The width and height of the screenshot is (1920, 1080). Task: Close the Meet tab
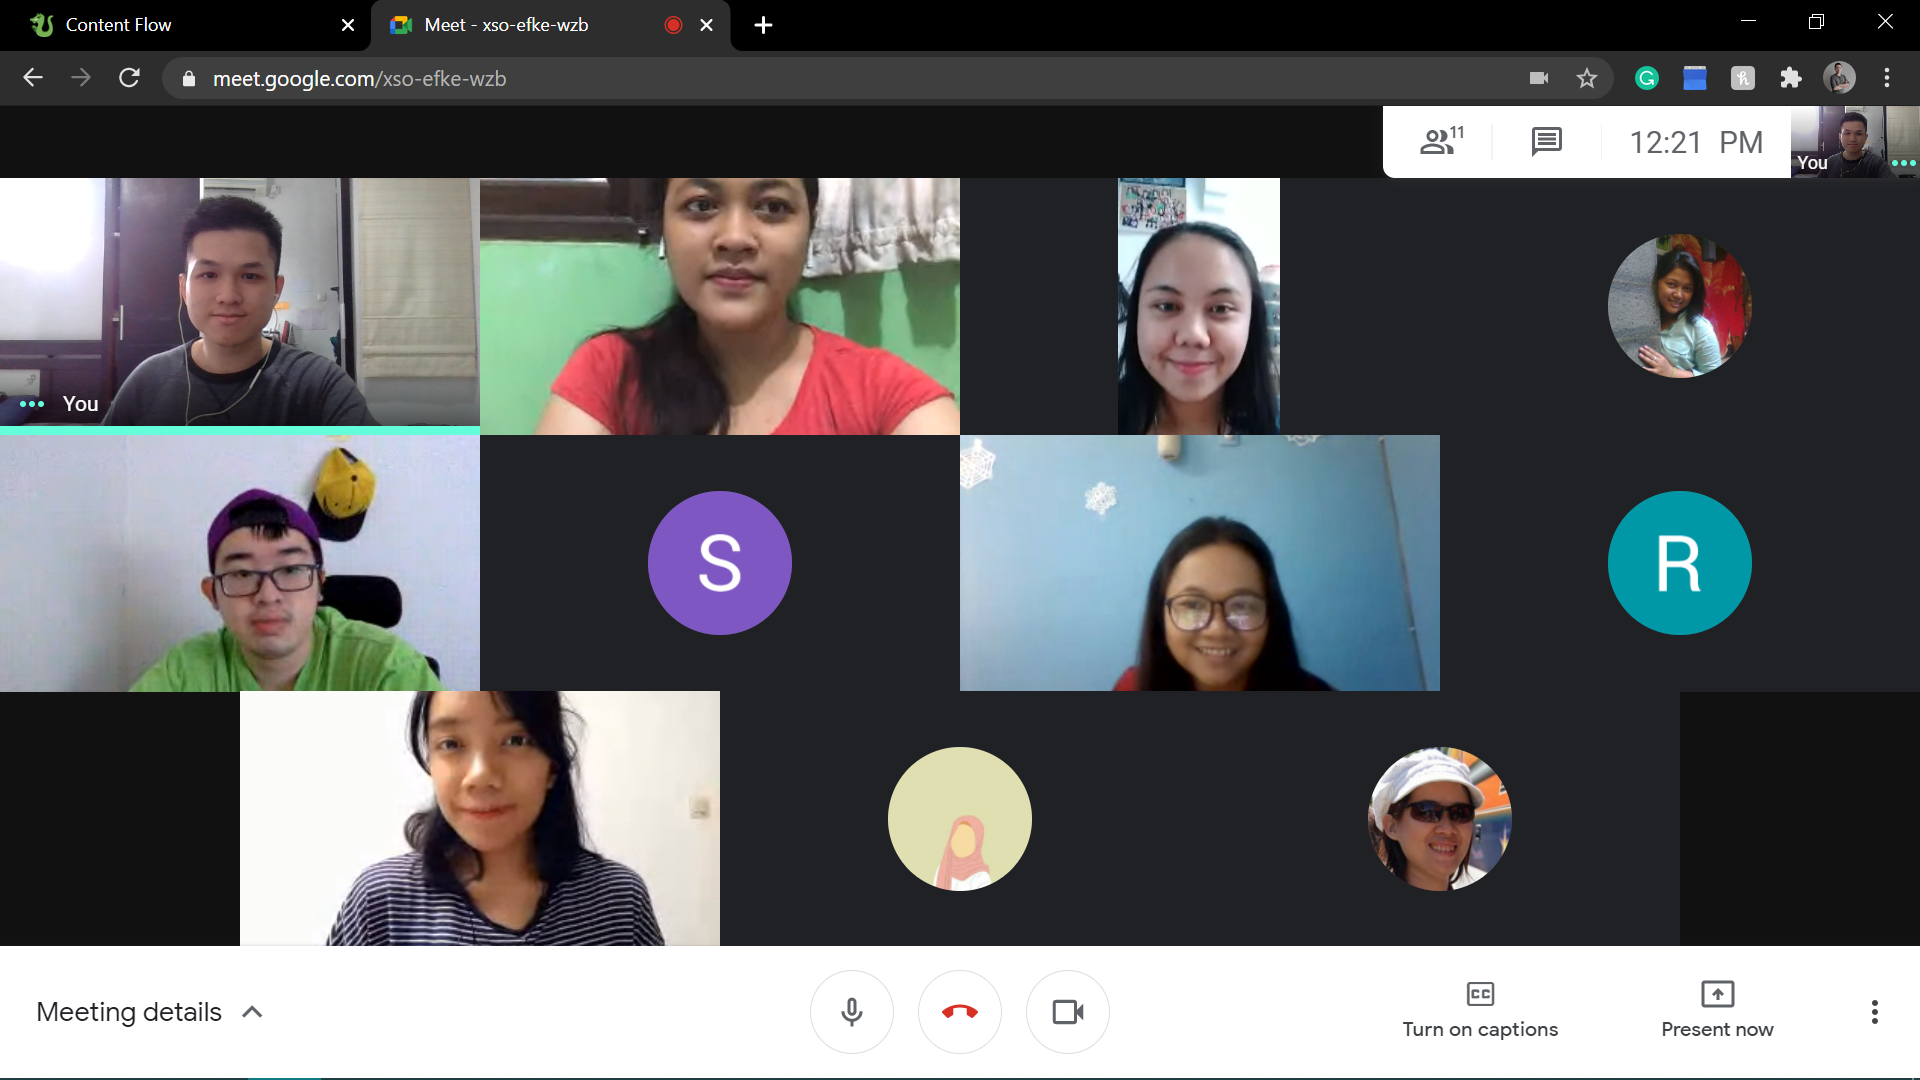click(x=707, y=25)
